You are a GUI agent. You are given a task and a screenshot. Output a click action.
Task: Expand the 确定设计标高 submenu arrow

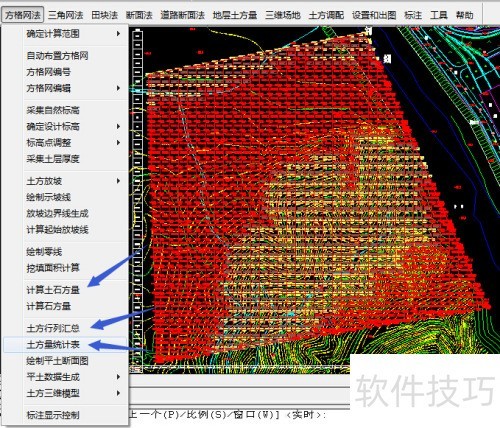(x=118, y=126)
